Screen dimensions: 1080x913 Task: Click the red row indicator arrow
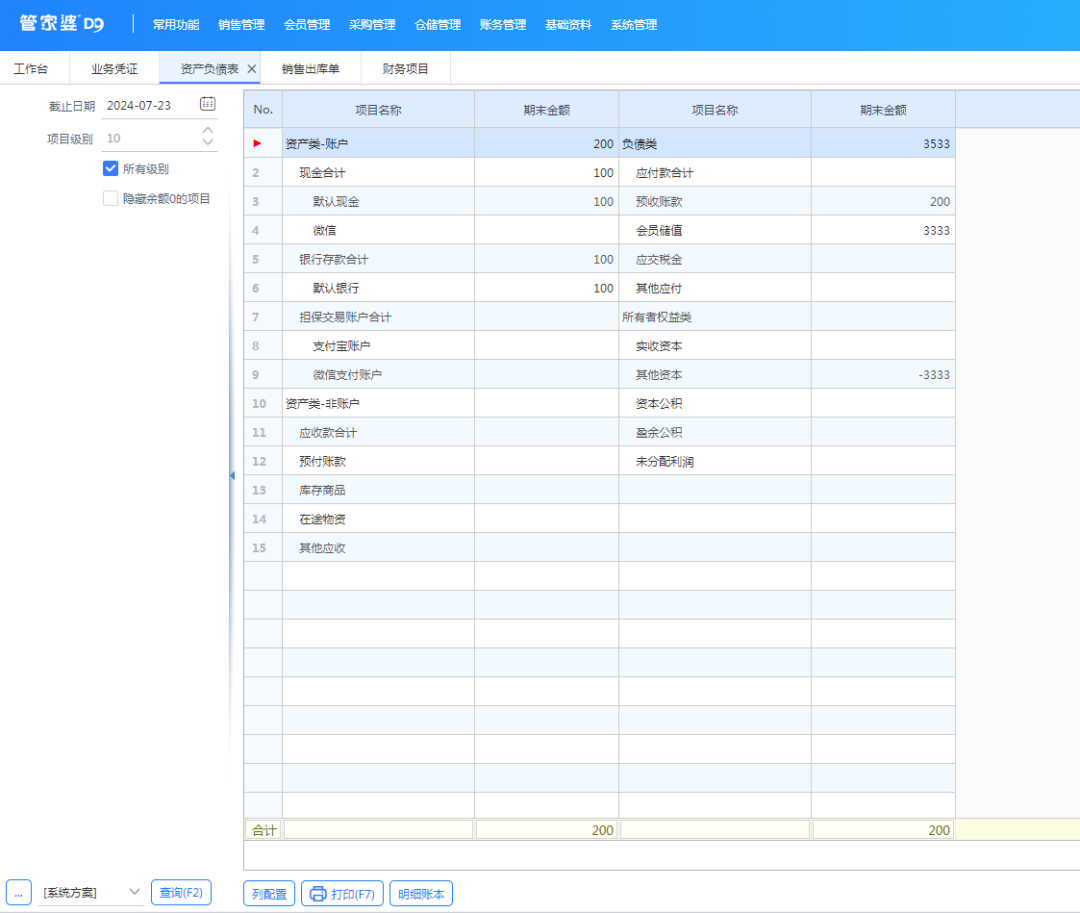coord(257,144)
